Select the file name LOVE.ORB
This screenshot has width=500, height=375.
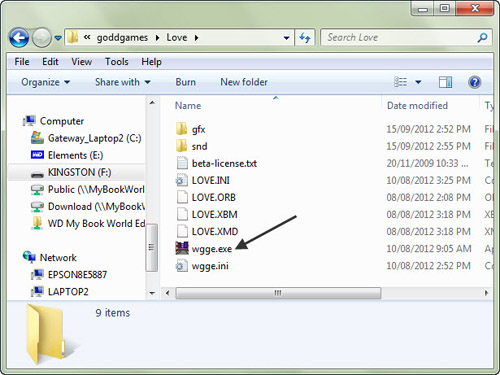click(x=214, y=197)
